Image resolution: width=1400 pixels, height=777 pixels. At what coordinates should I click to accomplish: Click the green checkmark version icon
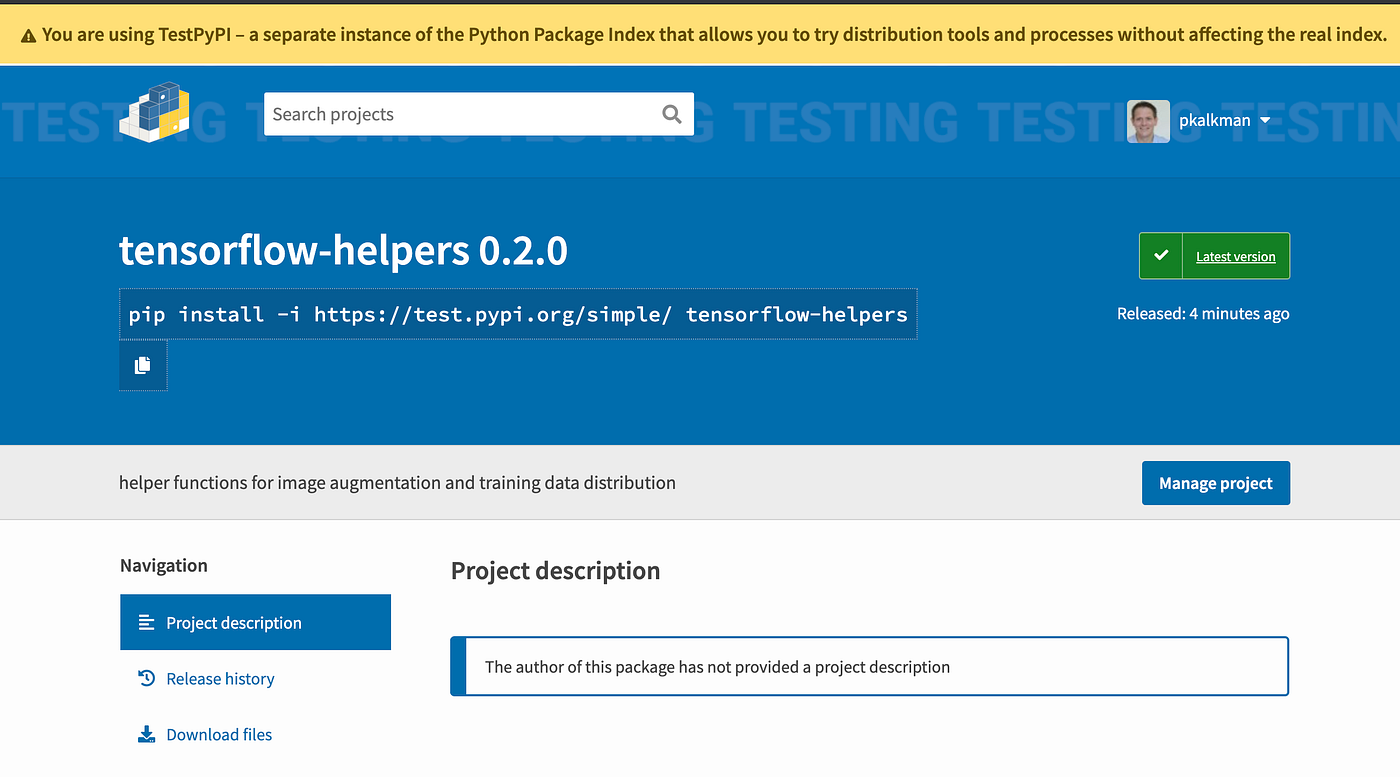[1161, 256]
